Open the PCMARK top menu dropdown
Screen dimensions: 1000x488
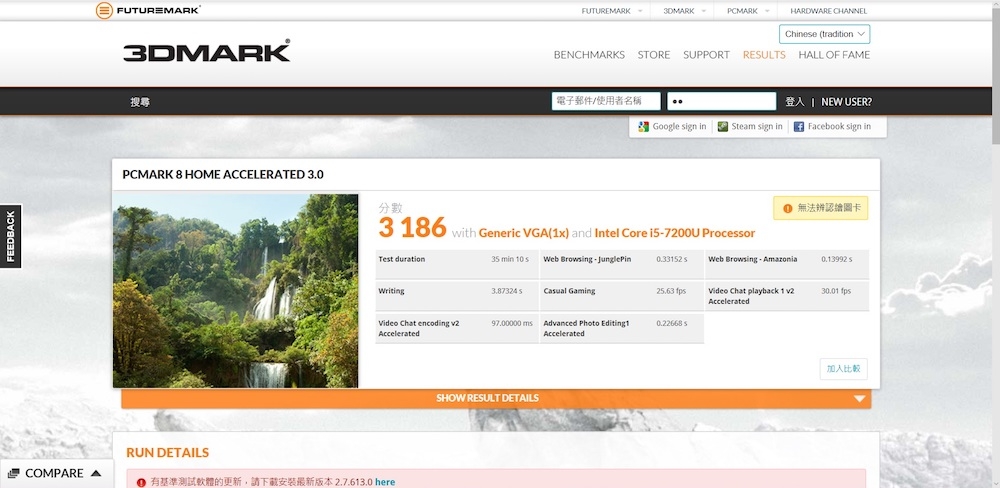[x=748, y=11]
